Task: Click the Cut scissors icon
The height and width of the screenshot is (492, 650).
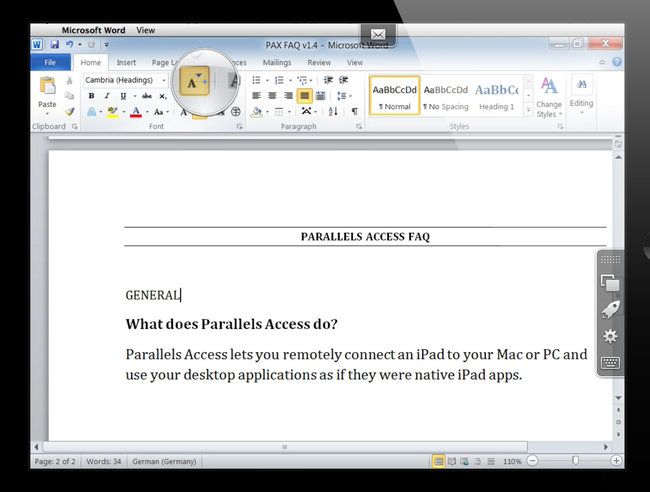Action: coord(70,80)
